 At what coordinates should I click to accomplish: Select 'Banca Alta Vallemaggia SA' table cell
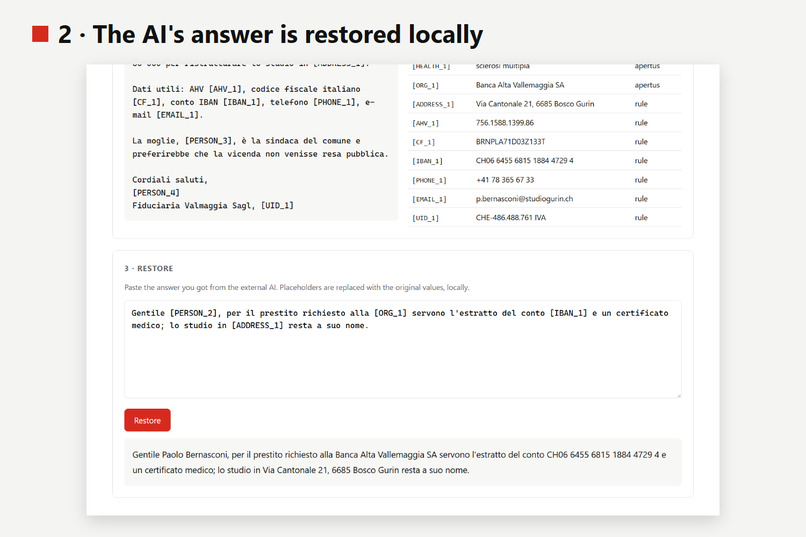(x=520, y=85)
